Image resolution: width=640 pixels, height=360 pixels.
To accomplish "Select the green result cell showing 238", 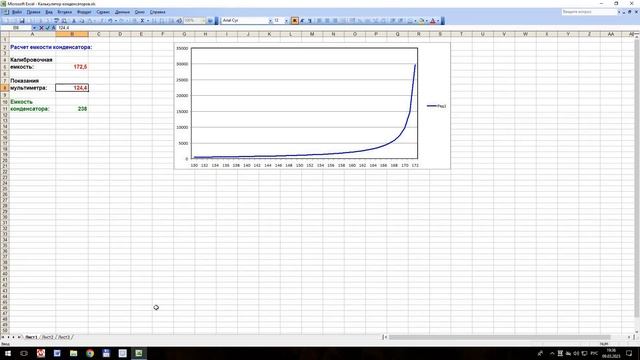I will tap(72, 109).
